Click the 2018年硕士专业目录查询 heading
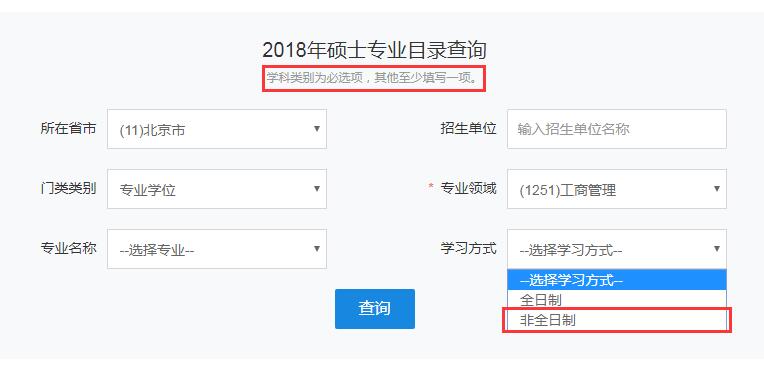 click(374, 50)
